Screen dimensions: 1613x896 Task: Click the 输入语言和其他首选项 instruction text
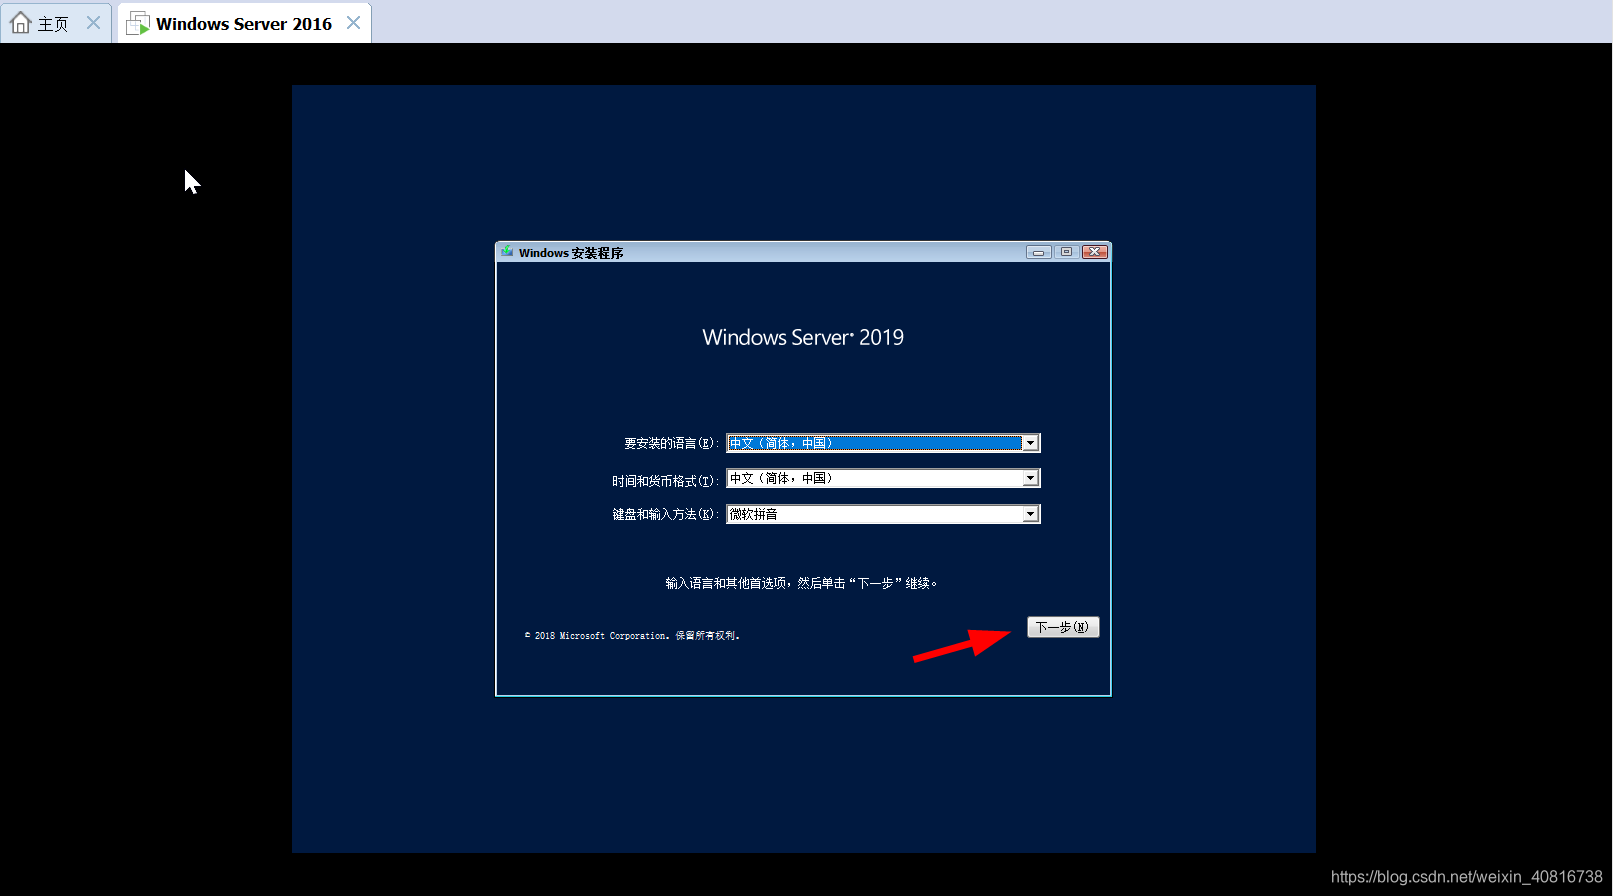coord(802,583)
